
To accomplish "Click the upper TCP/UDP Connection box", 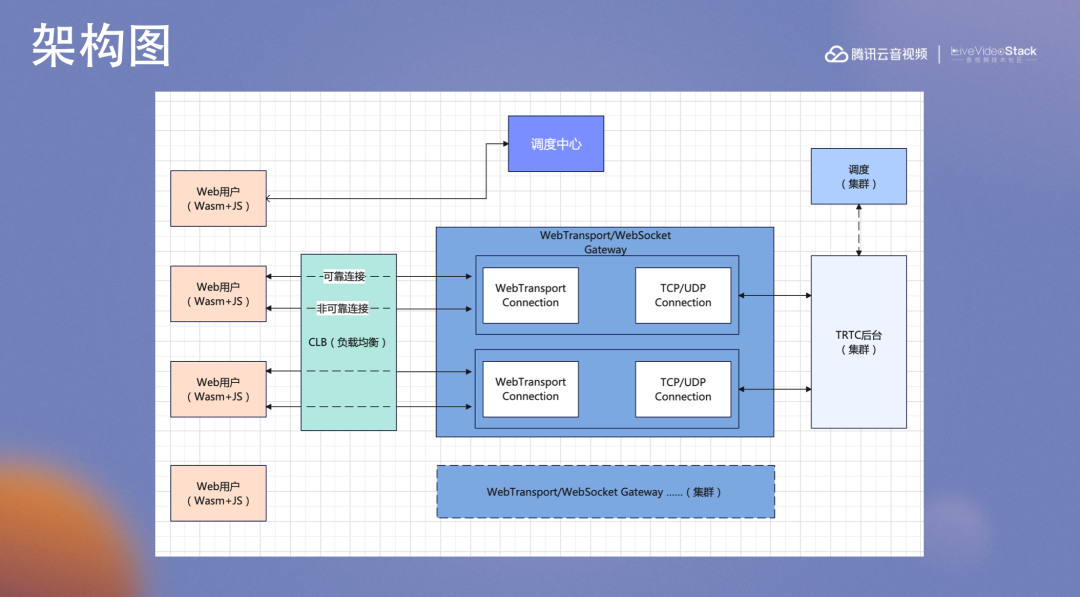I will point(683,295).
